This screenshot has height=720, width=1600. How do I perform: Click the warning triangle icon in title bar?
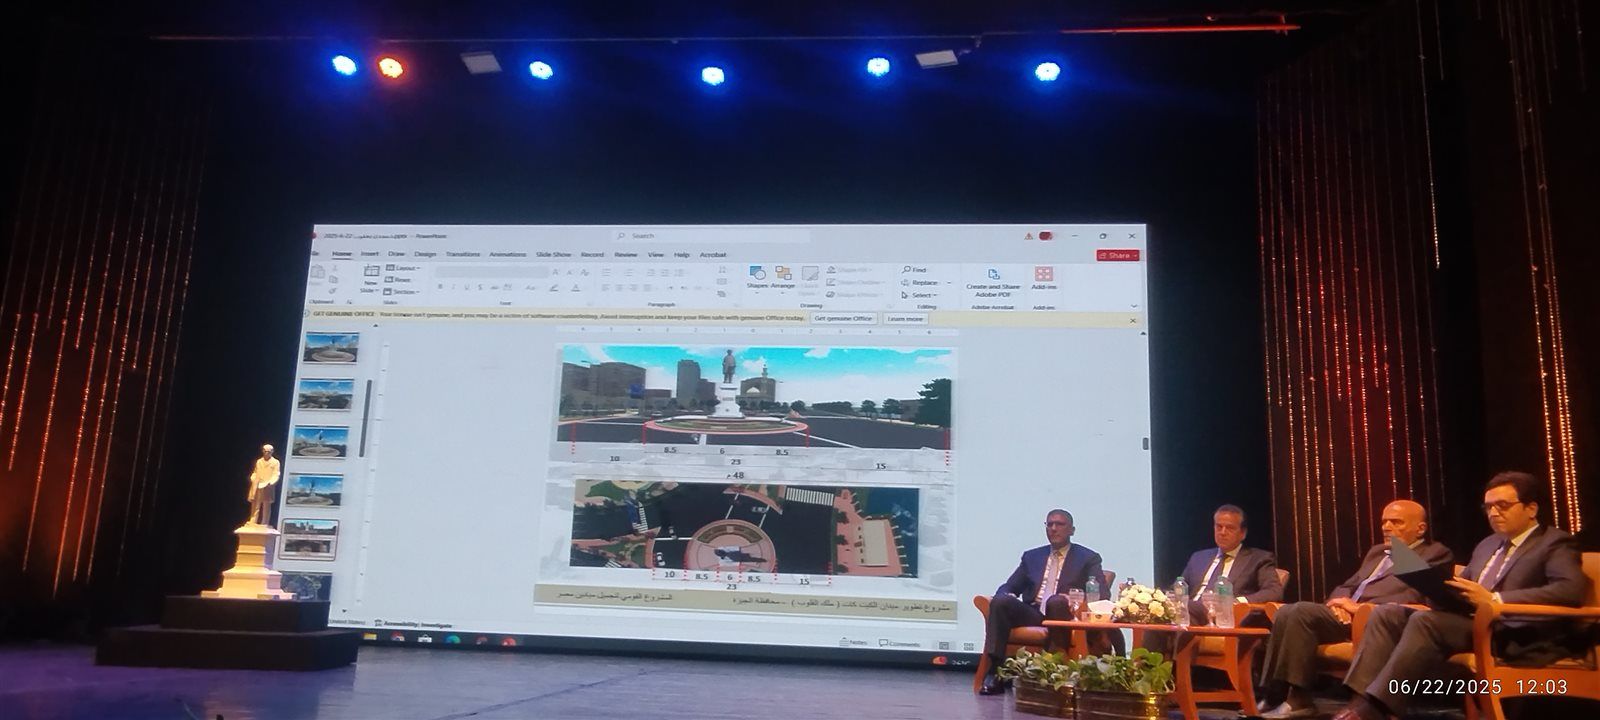[x=1028, y=236]
